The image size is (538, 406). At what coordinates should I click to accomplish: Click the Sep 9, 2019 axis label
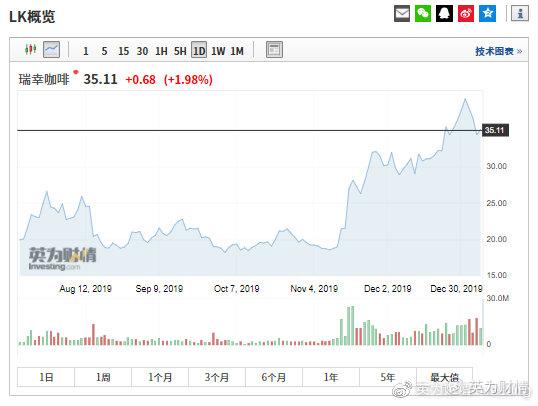pyautogui.click(x=159, y=289)
